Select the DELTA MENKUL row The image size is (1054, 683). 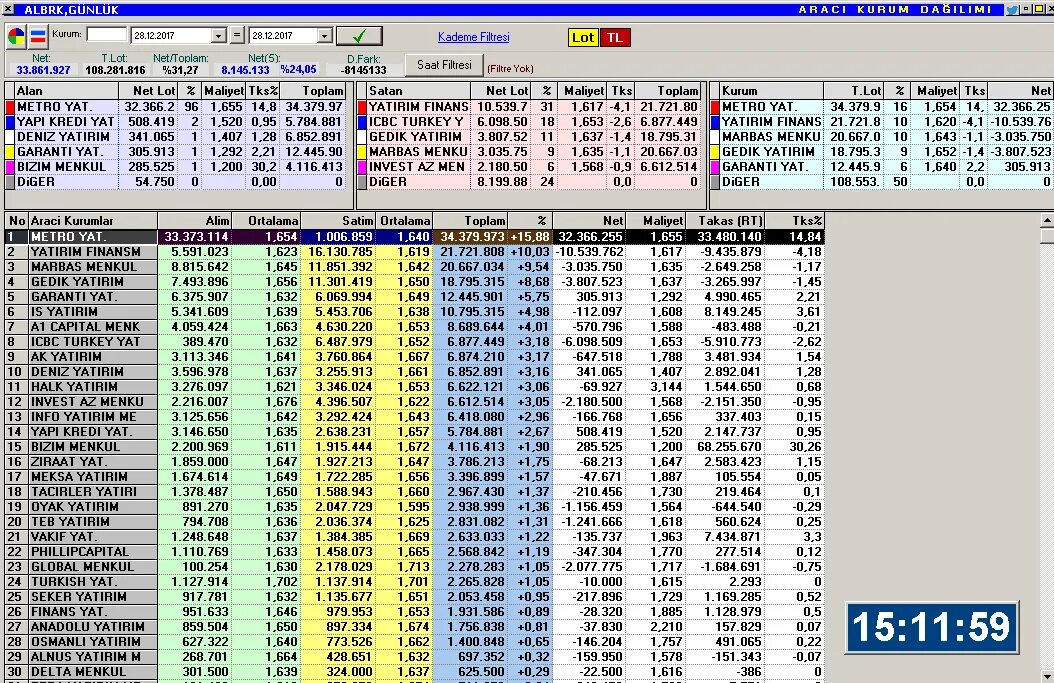414,672
